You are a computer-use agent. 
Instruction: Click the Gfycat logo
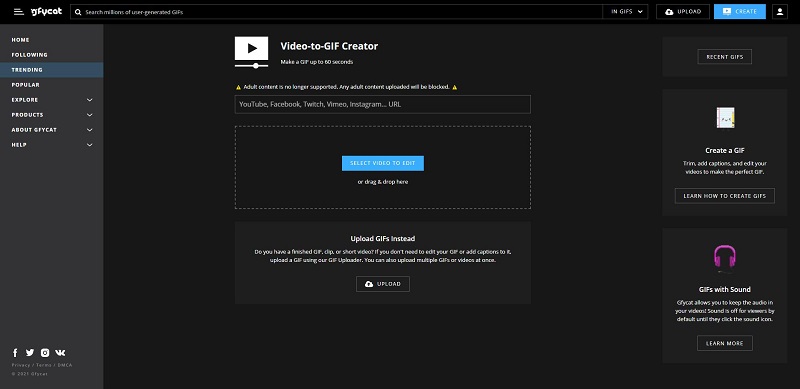click(x=46, y=11)
